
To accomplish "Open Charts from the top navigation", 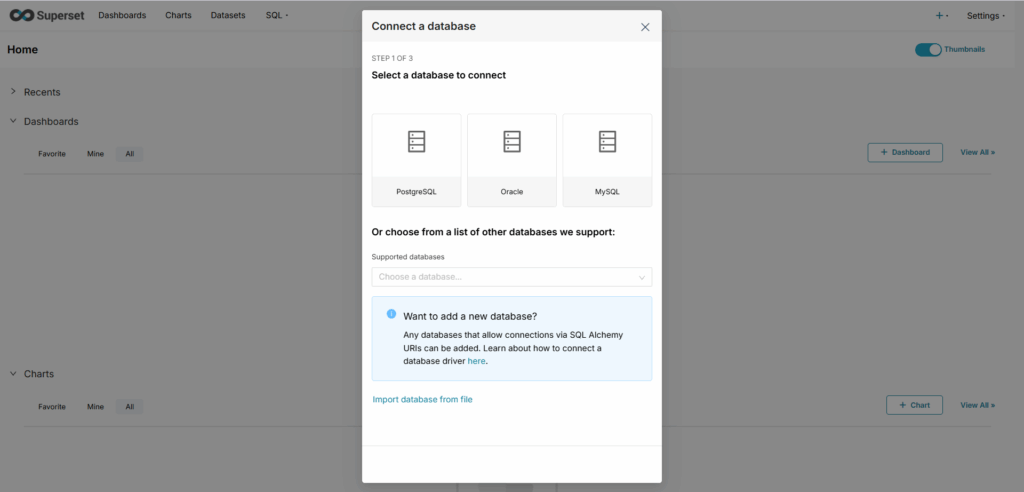I will (x=178, y=16).
